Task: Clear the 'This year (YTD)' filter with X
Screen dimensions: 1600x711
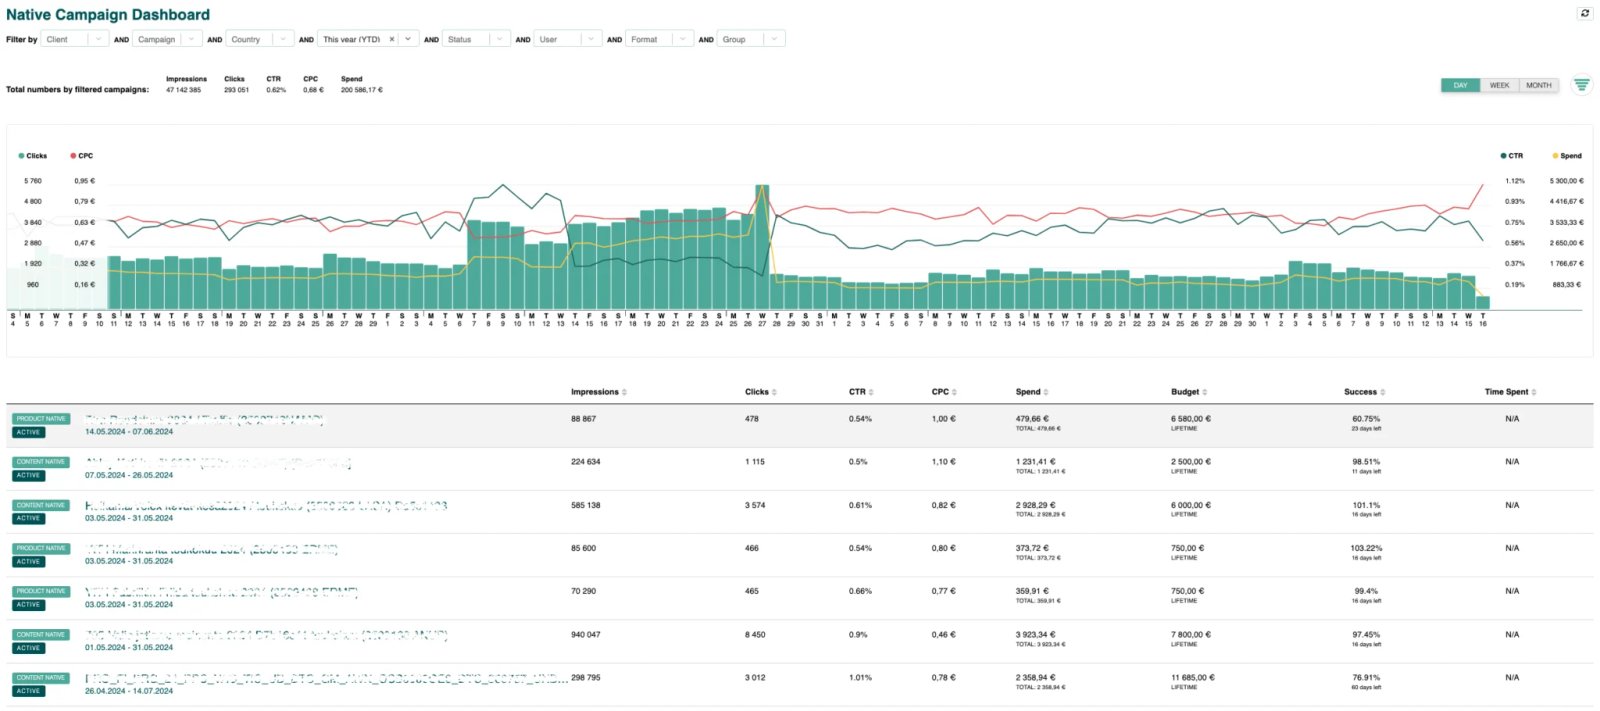Action: pos(392,39)
